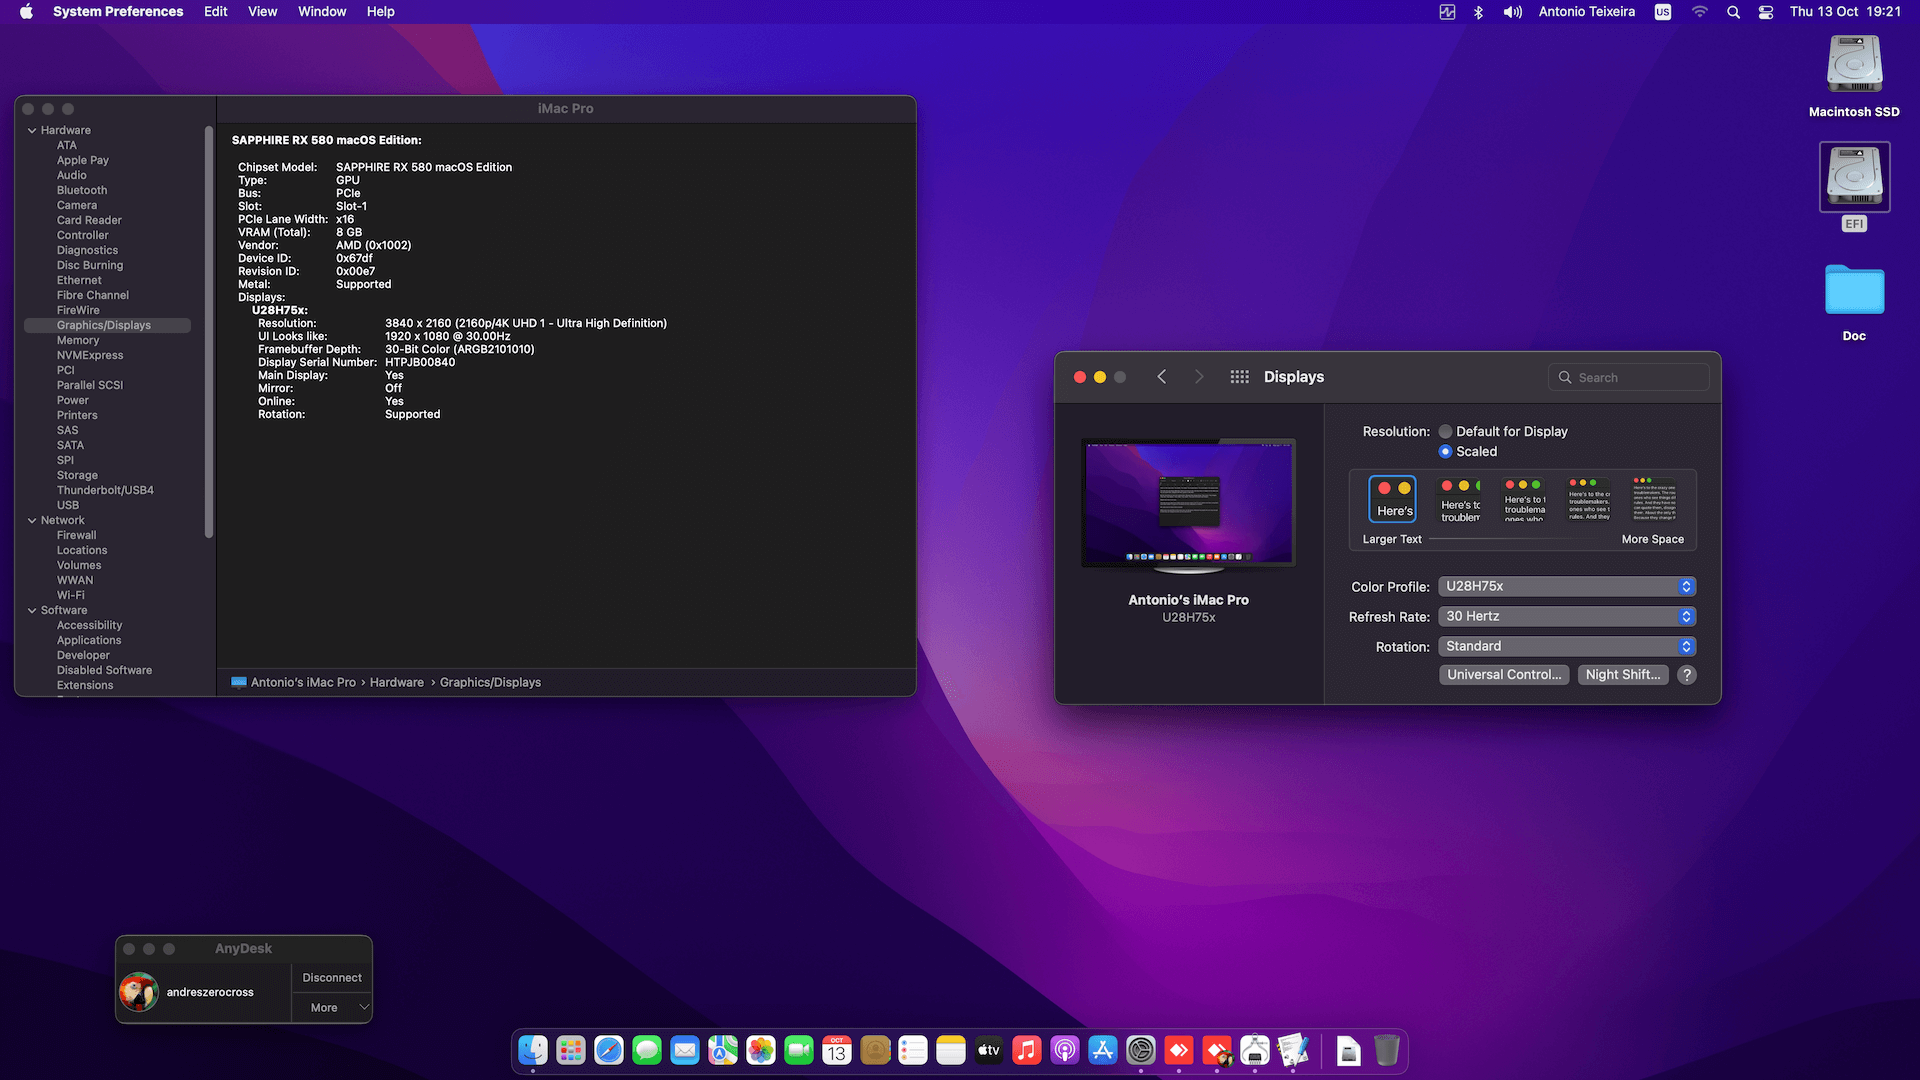Open Notes app in the Dock
Screen dimensions: 1920x1080
pos(951,1050)
